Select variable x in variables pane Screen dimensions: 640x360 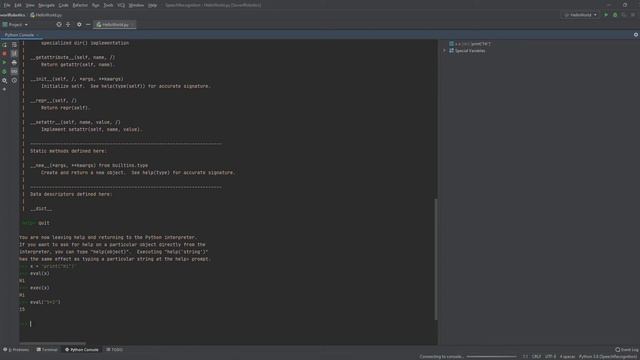469,44
